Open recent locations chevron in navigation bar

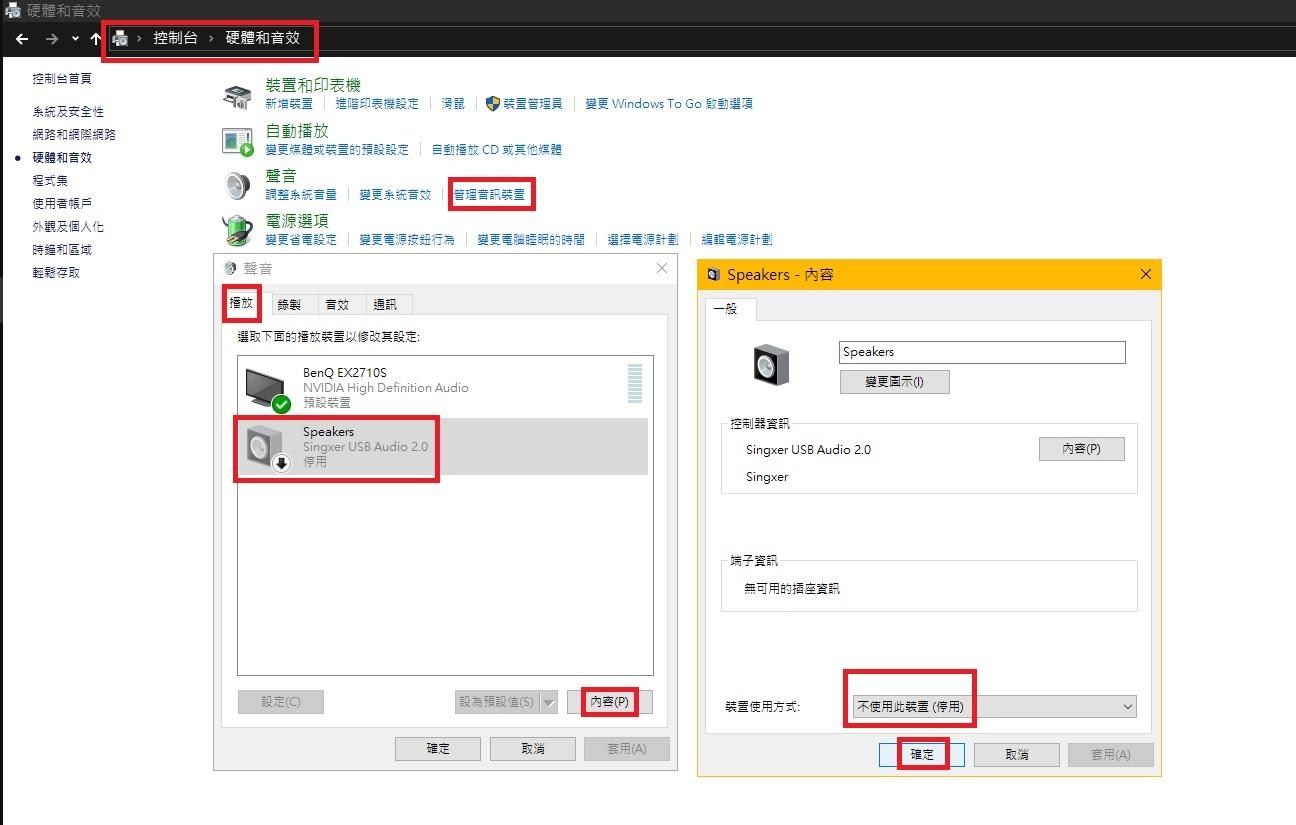point(75,39)
